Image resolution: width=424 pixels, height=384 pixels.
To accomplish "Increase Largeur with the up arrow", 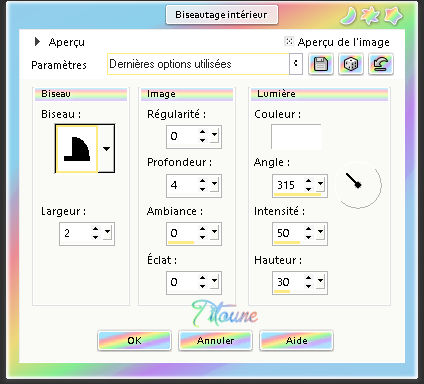I will (96, 229).
